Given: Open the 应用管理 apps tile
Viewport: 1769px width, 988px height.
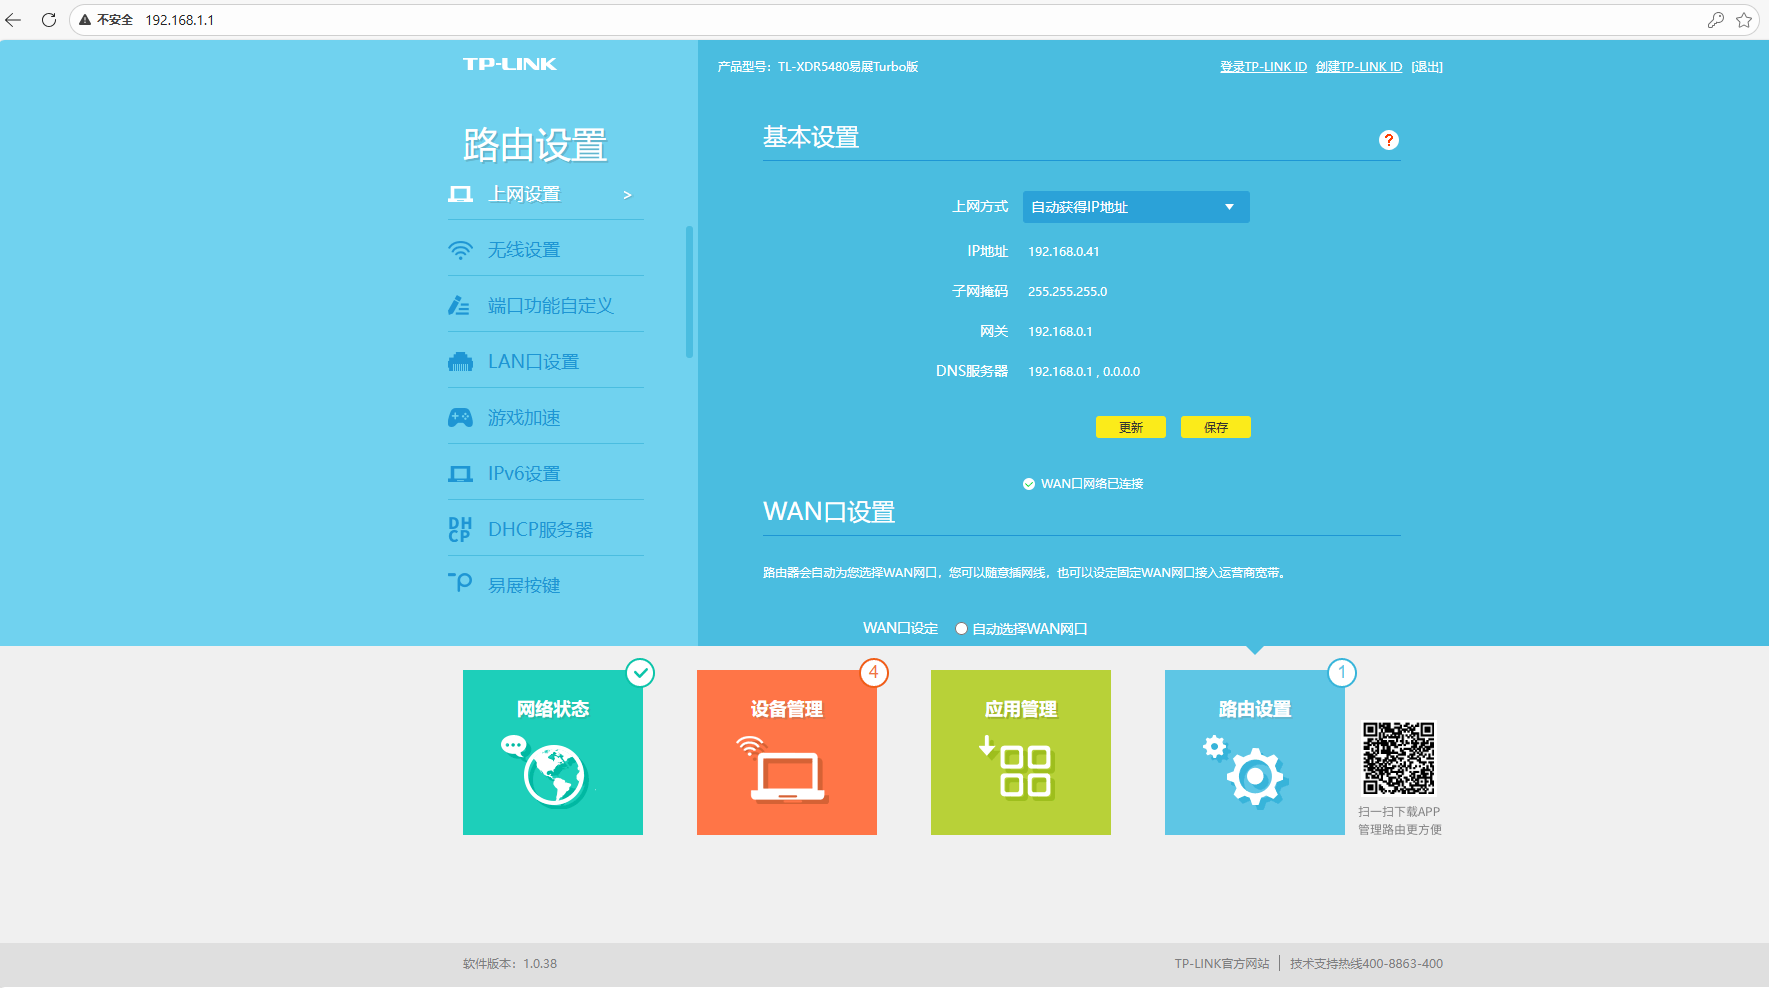Looking at the screenshot, I should click(1021, 752).
